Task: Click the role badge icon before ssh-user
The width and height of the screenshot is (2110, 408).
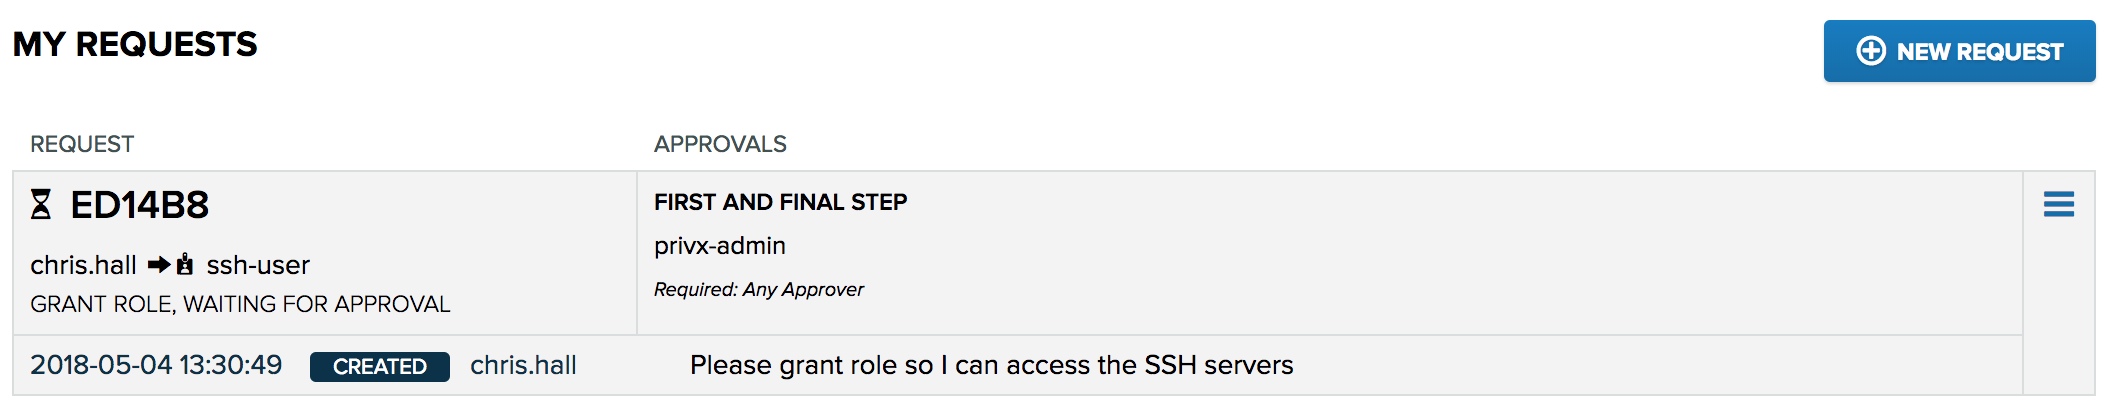Action: coord(185,265)
